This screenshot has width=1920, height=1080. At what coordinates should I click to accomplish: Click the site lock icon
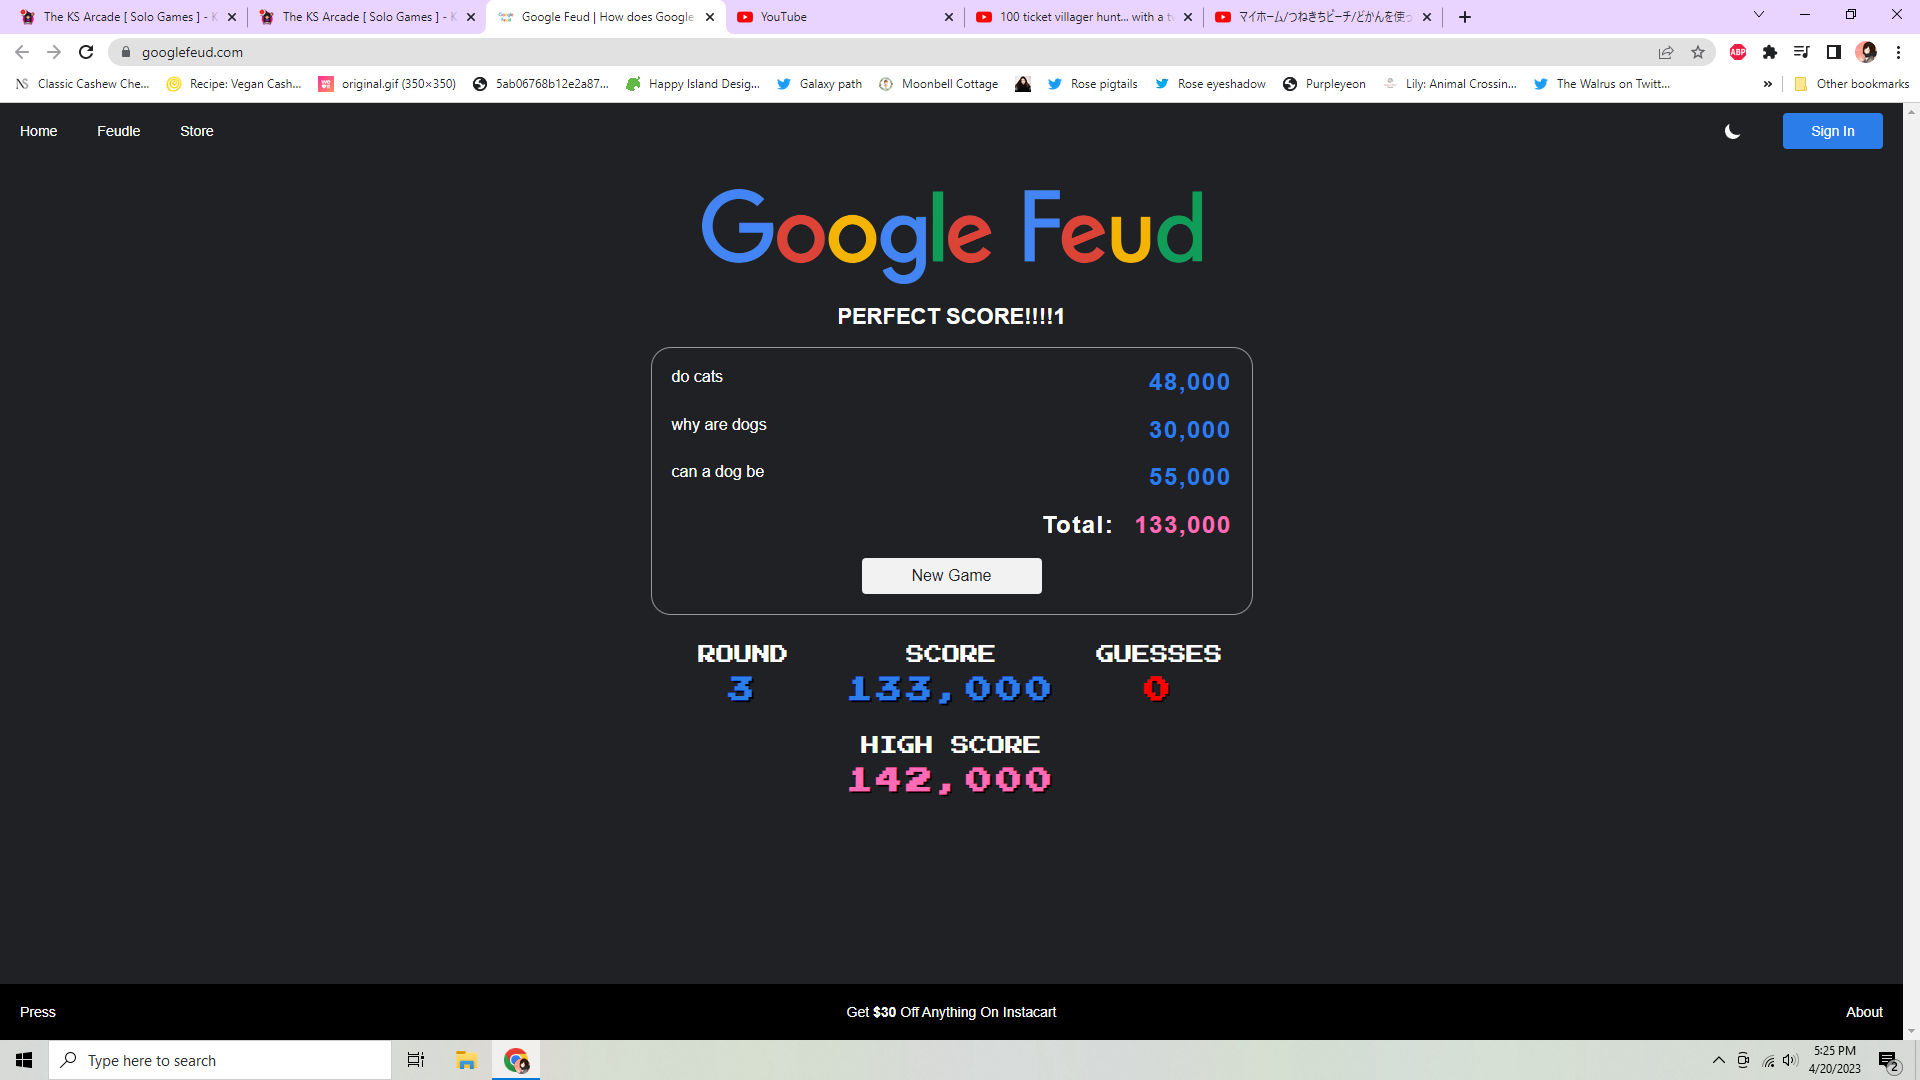pos(125,52)
